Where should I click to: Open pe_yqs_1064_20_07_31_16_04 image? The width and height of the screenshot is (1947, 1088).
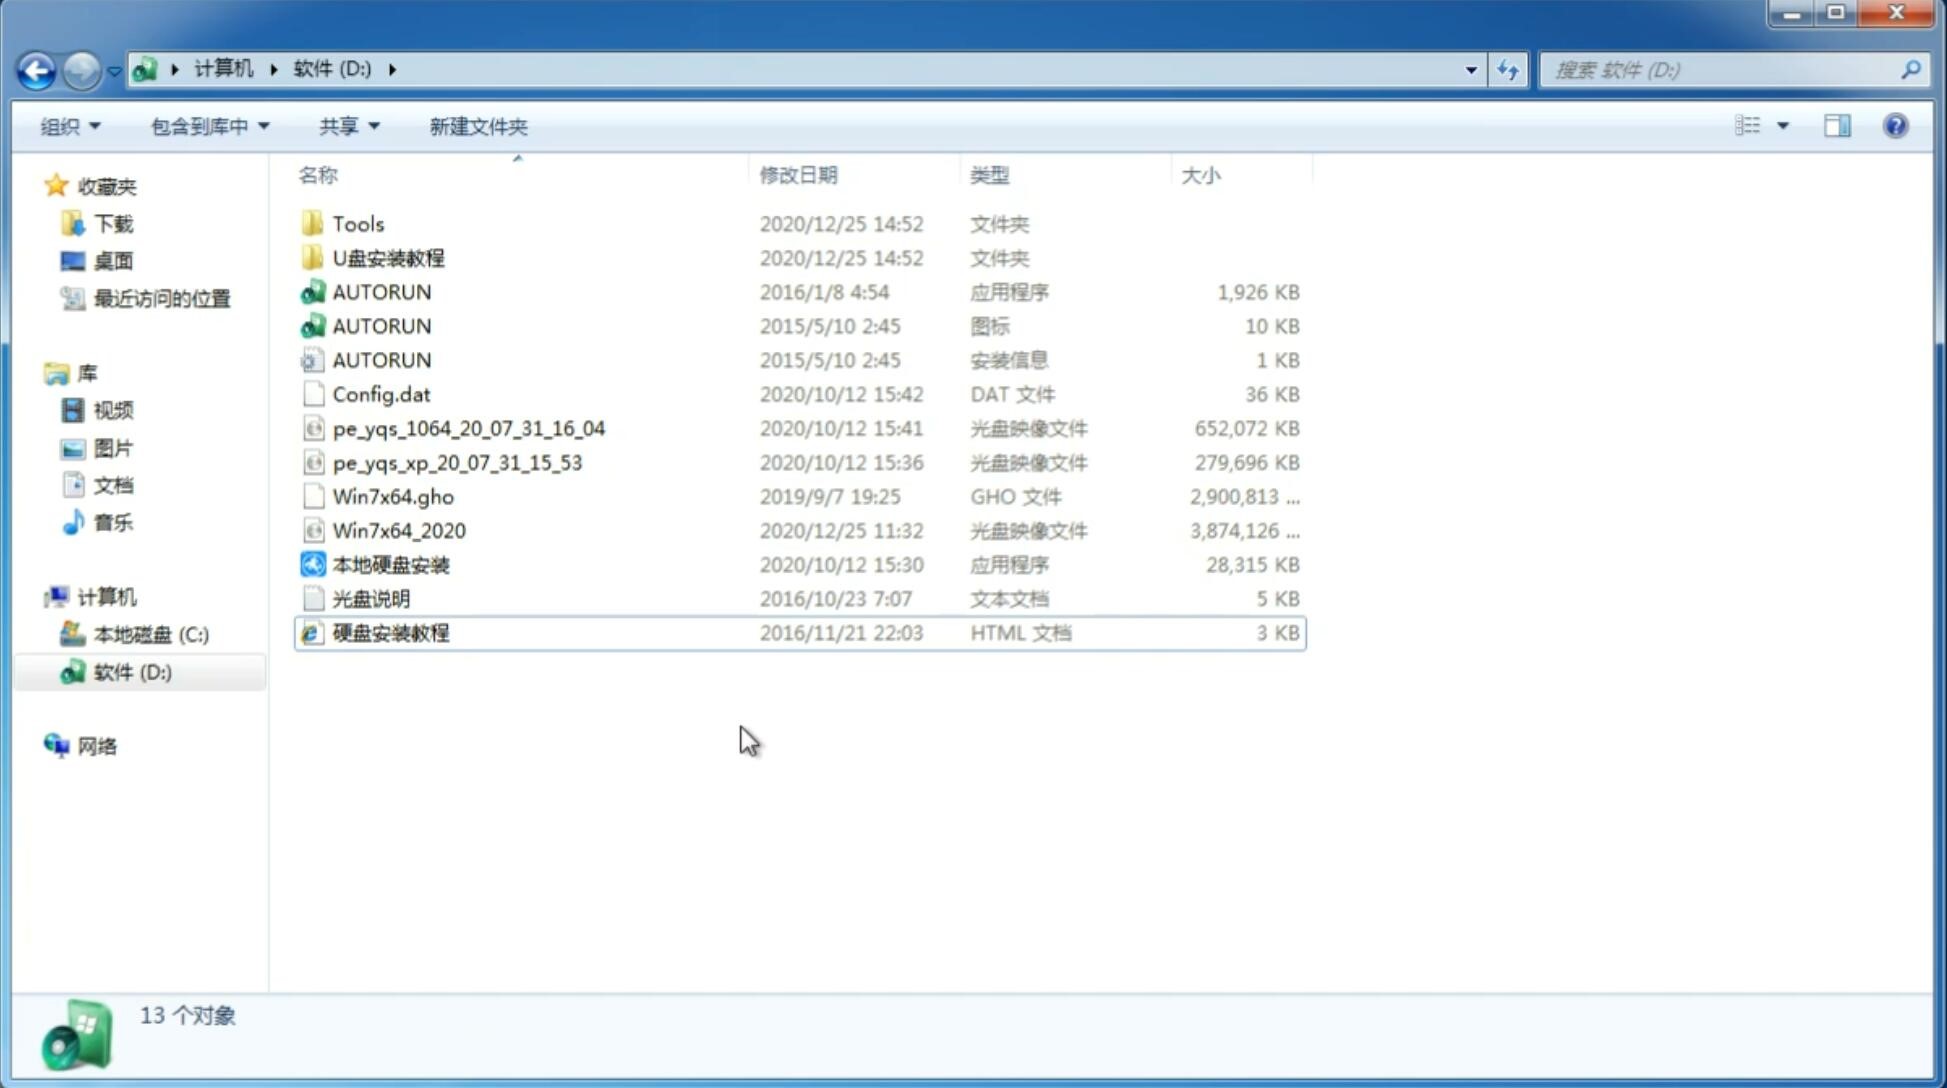469,428
